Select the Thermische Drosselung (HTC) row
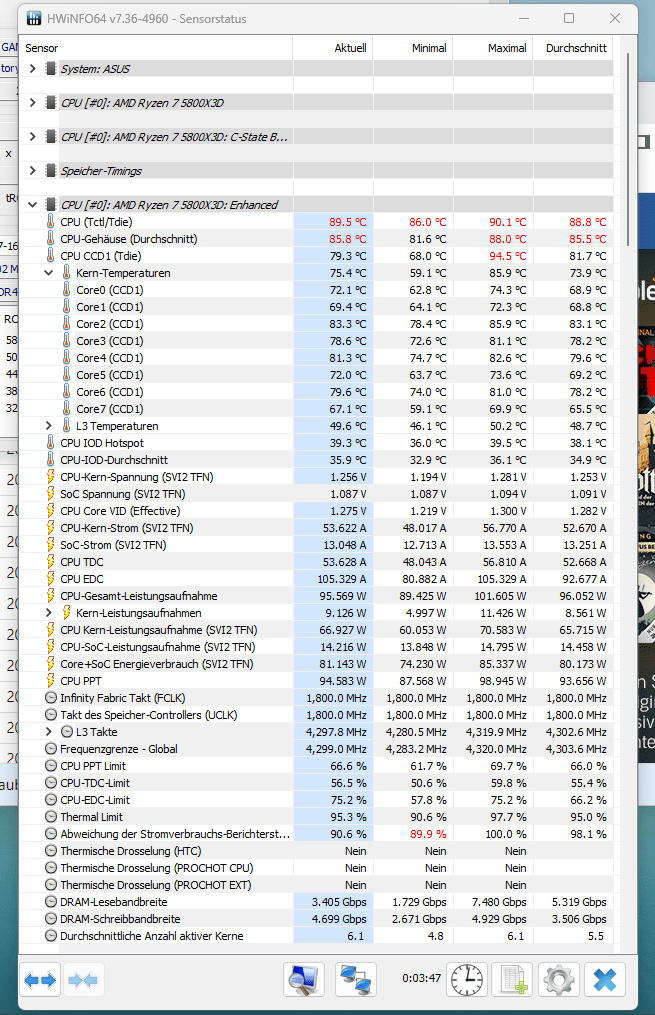The height and width of the screenshot is (1015, 655). click(316, 851)
